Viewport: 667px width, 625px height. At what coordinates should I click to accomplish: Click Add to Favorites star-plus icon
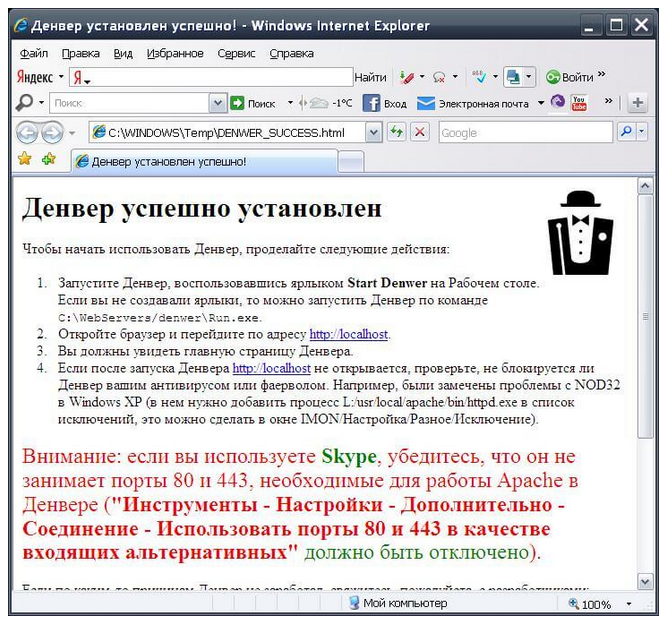[49, 159]
